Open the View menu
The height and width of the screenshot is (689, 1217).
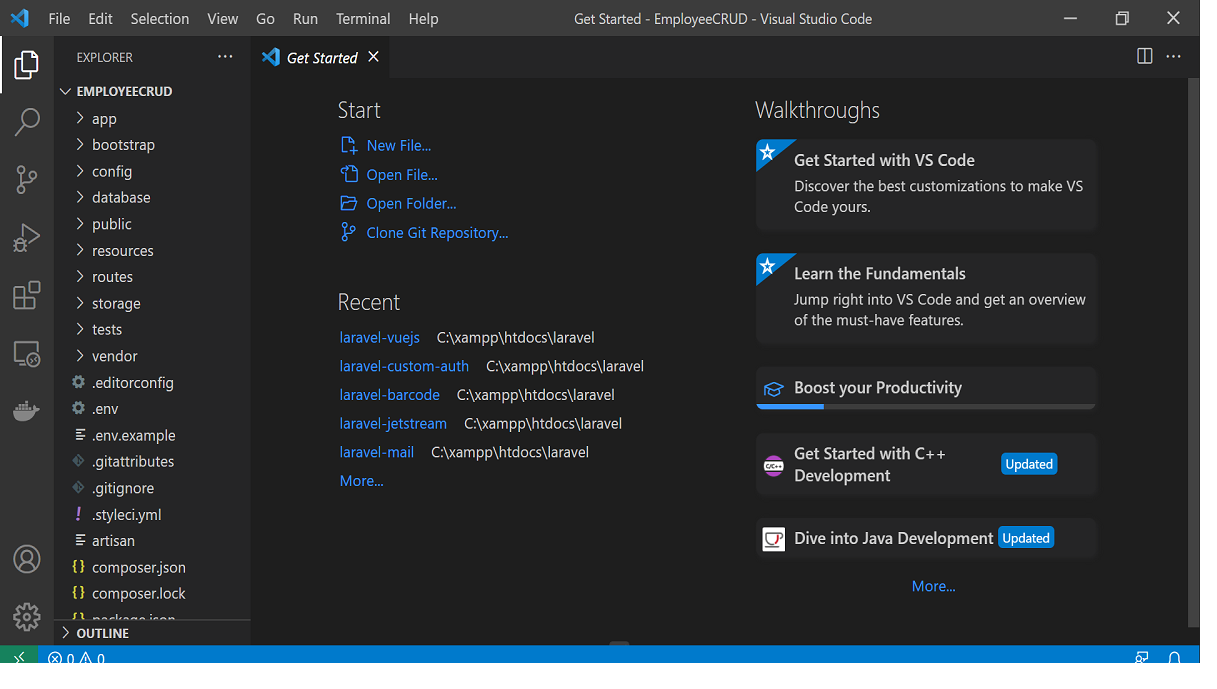click(x=223, y=18)
